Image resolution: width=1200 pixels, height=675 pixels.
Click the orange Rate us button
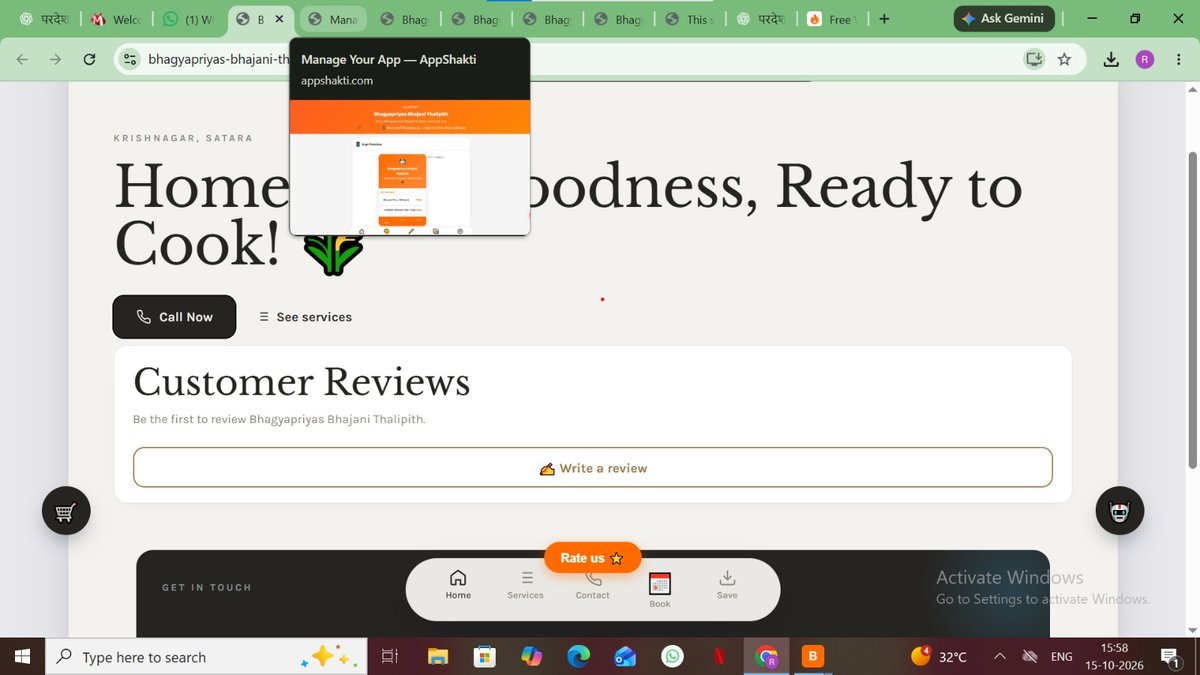tap(592, 558)
